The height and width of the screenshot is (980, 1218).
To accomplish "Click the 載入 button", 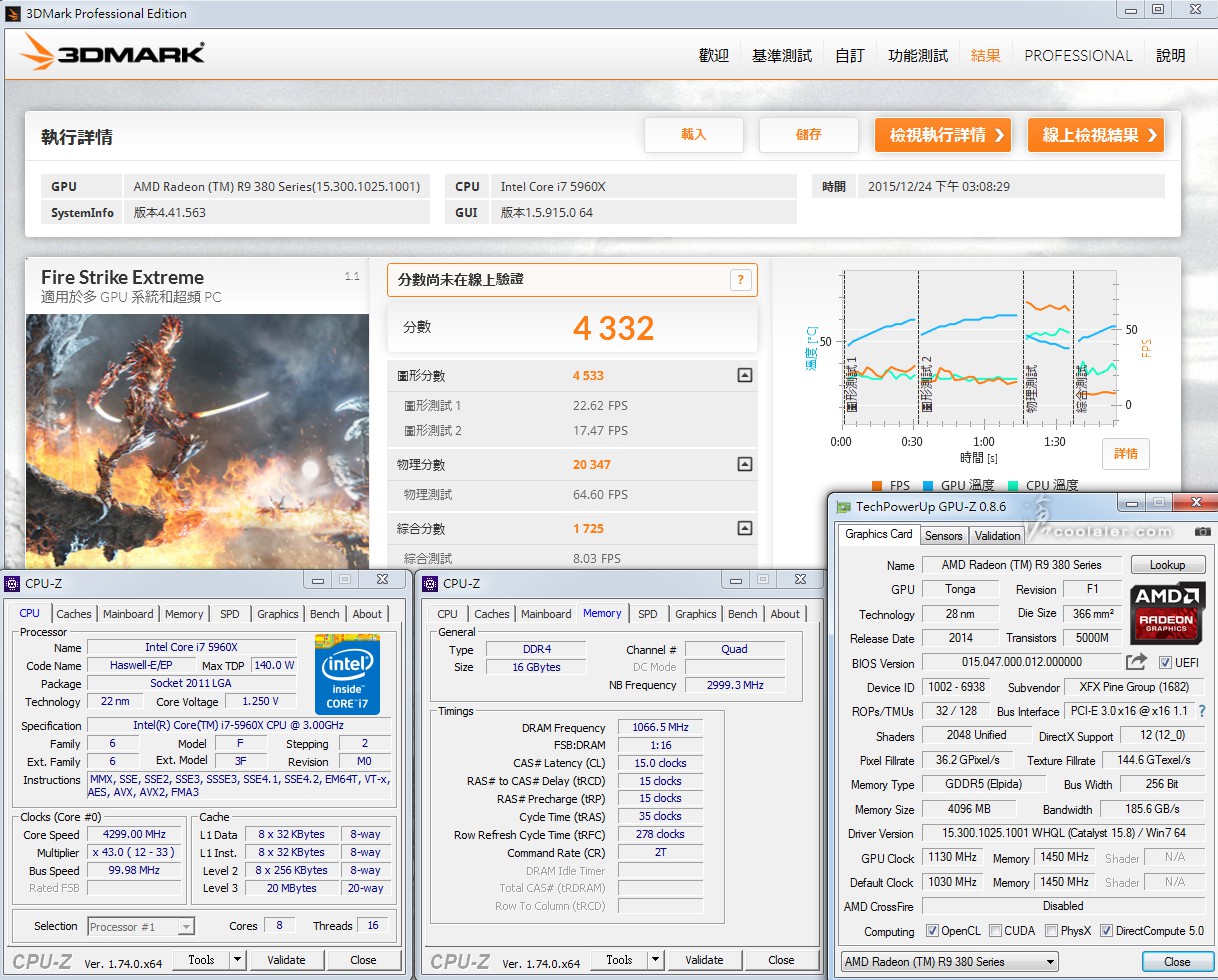I will pyautogui.click(x=694, y=135).
